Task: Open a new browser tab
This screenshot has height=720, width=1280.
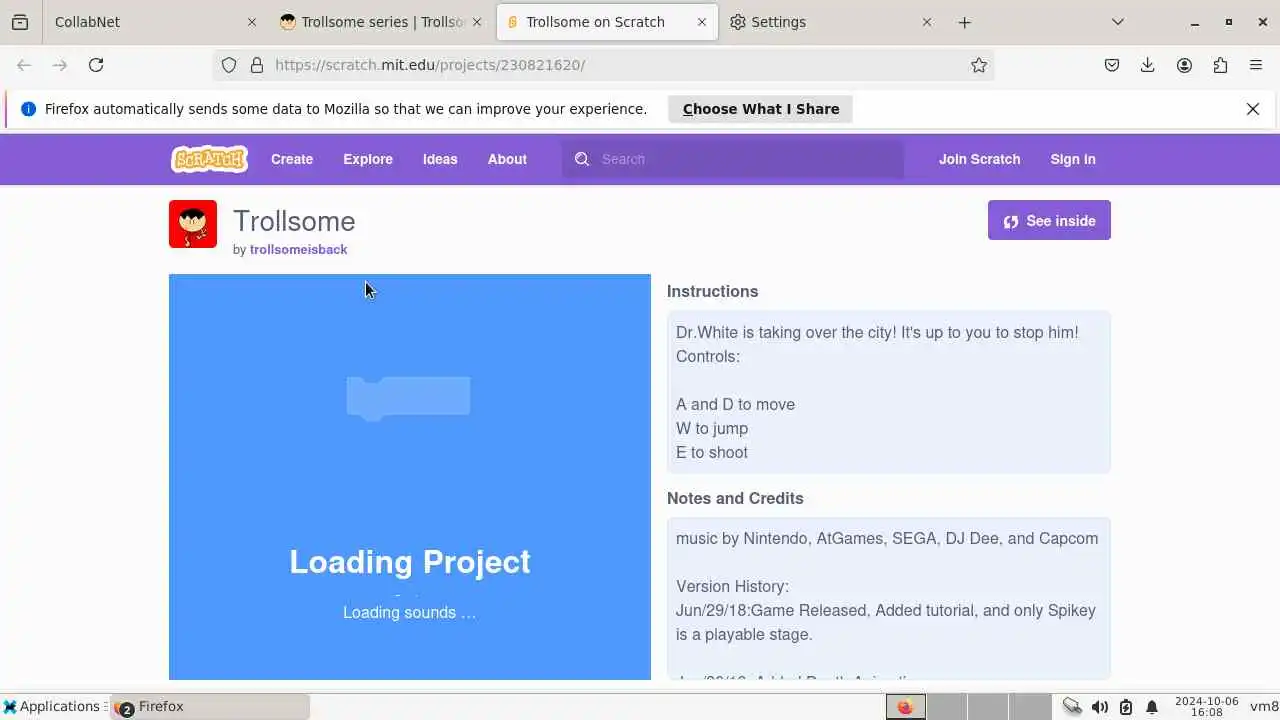Action: (x=964, y=22)
